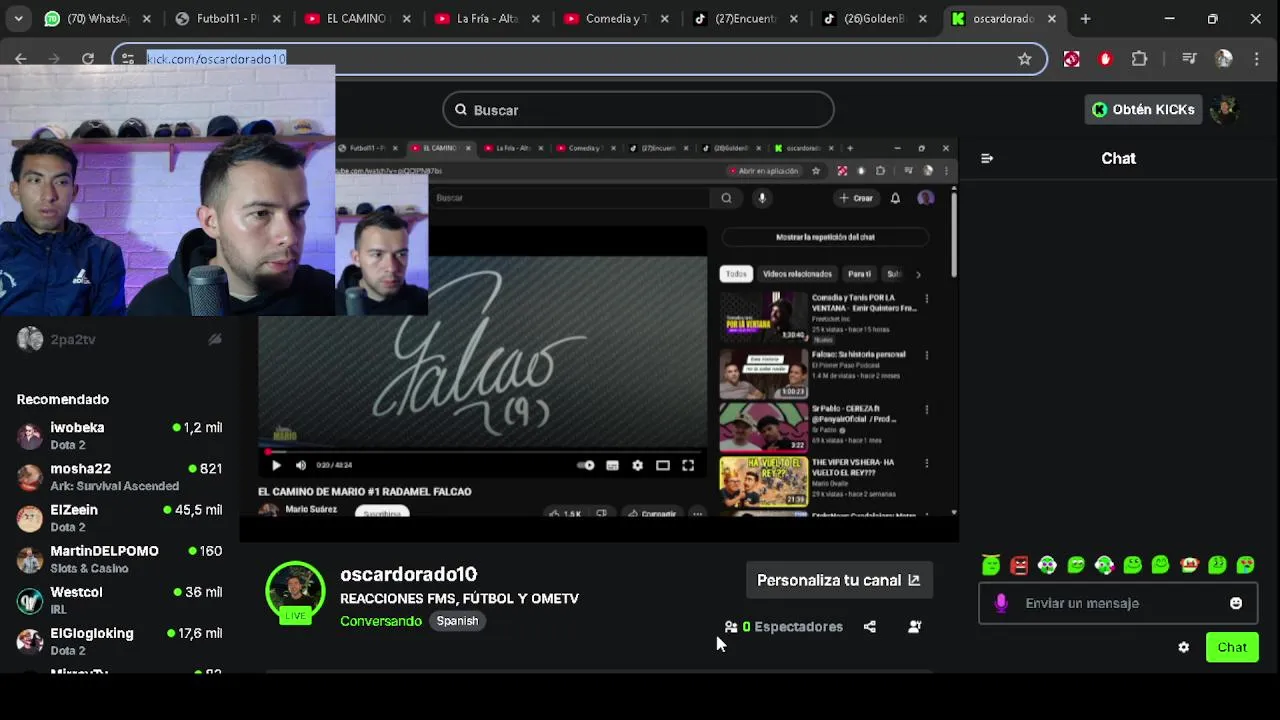View site information icon in address bar
Screen dimensions: 1280x720
128,59
